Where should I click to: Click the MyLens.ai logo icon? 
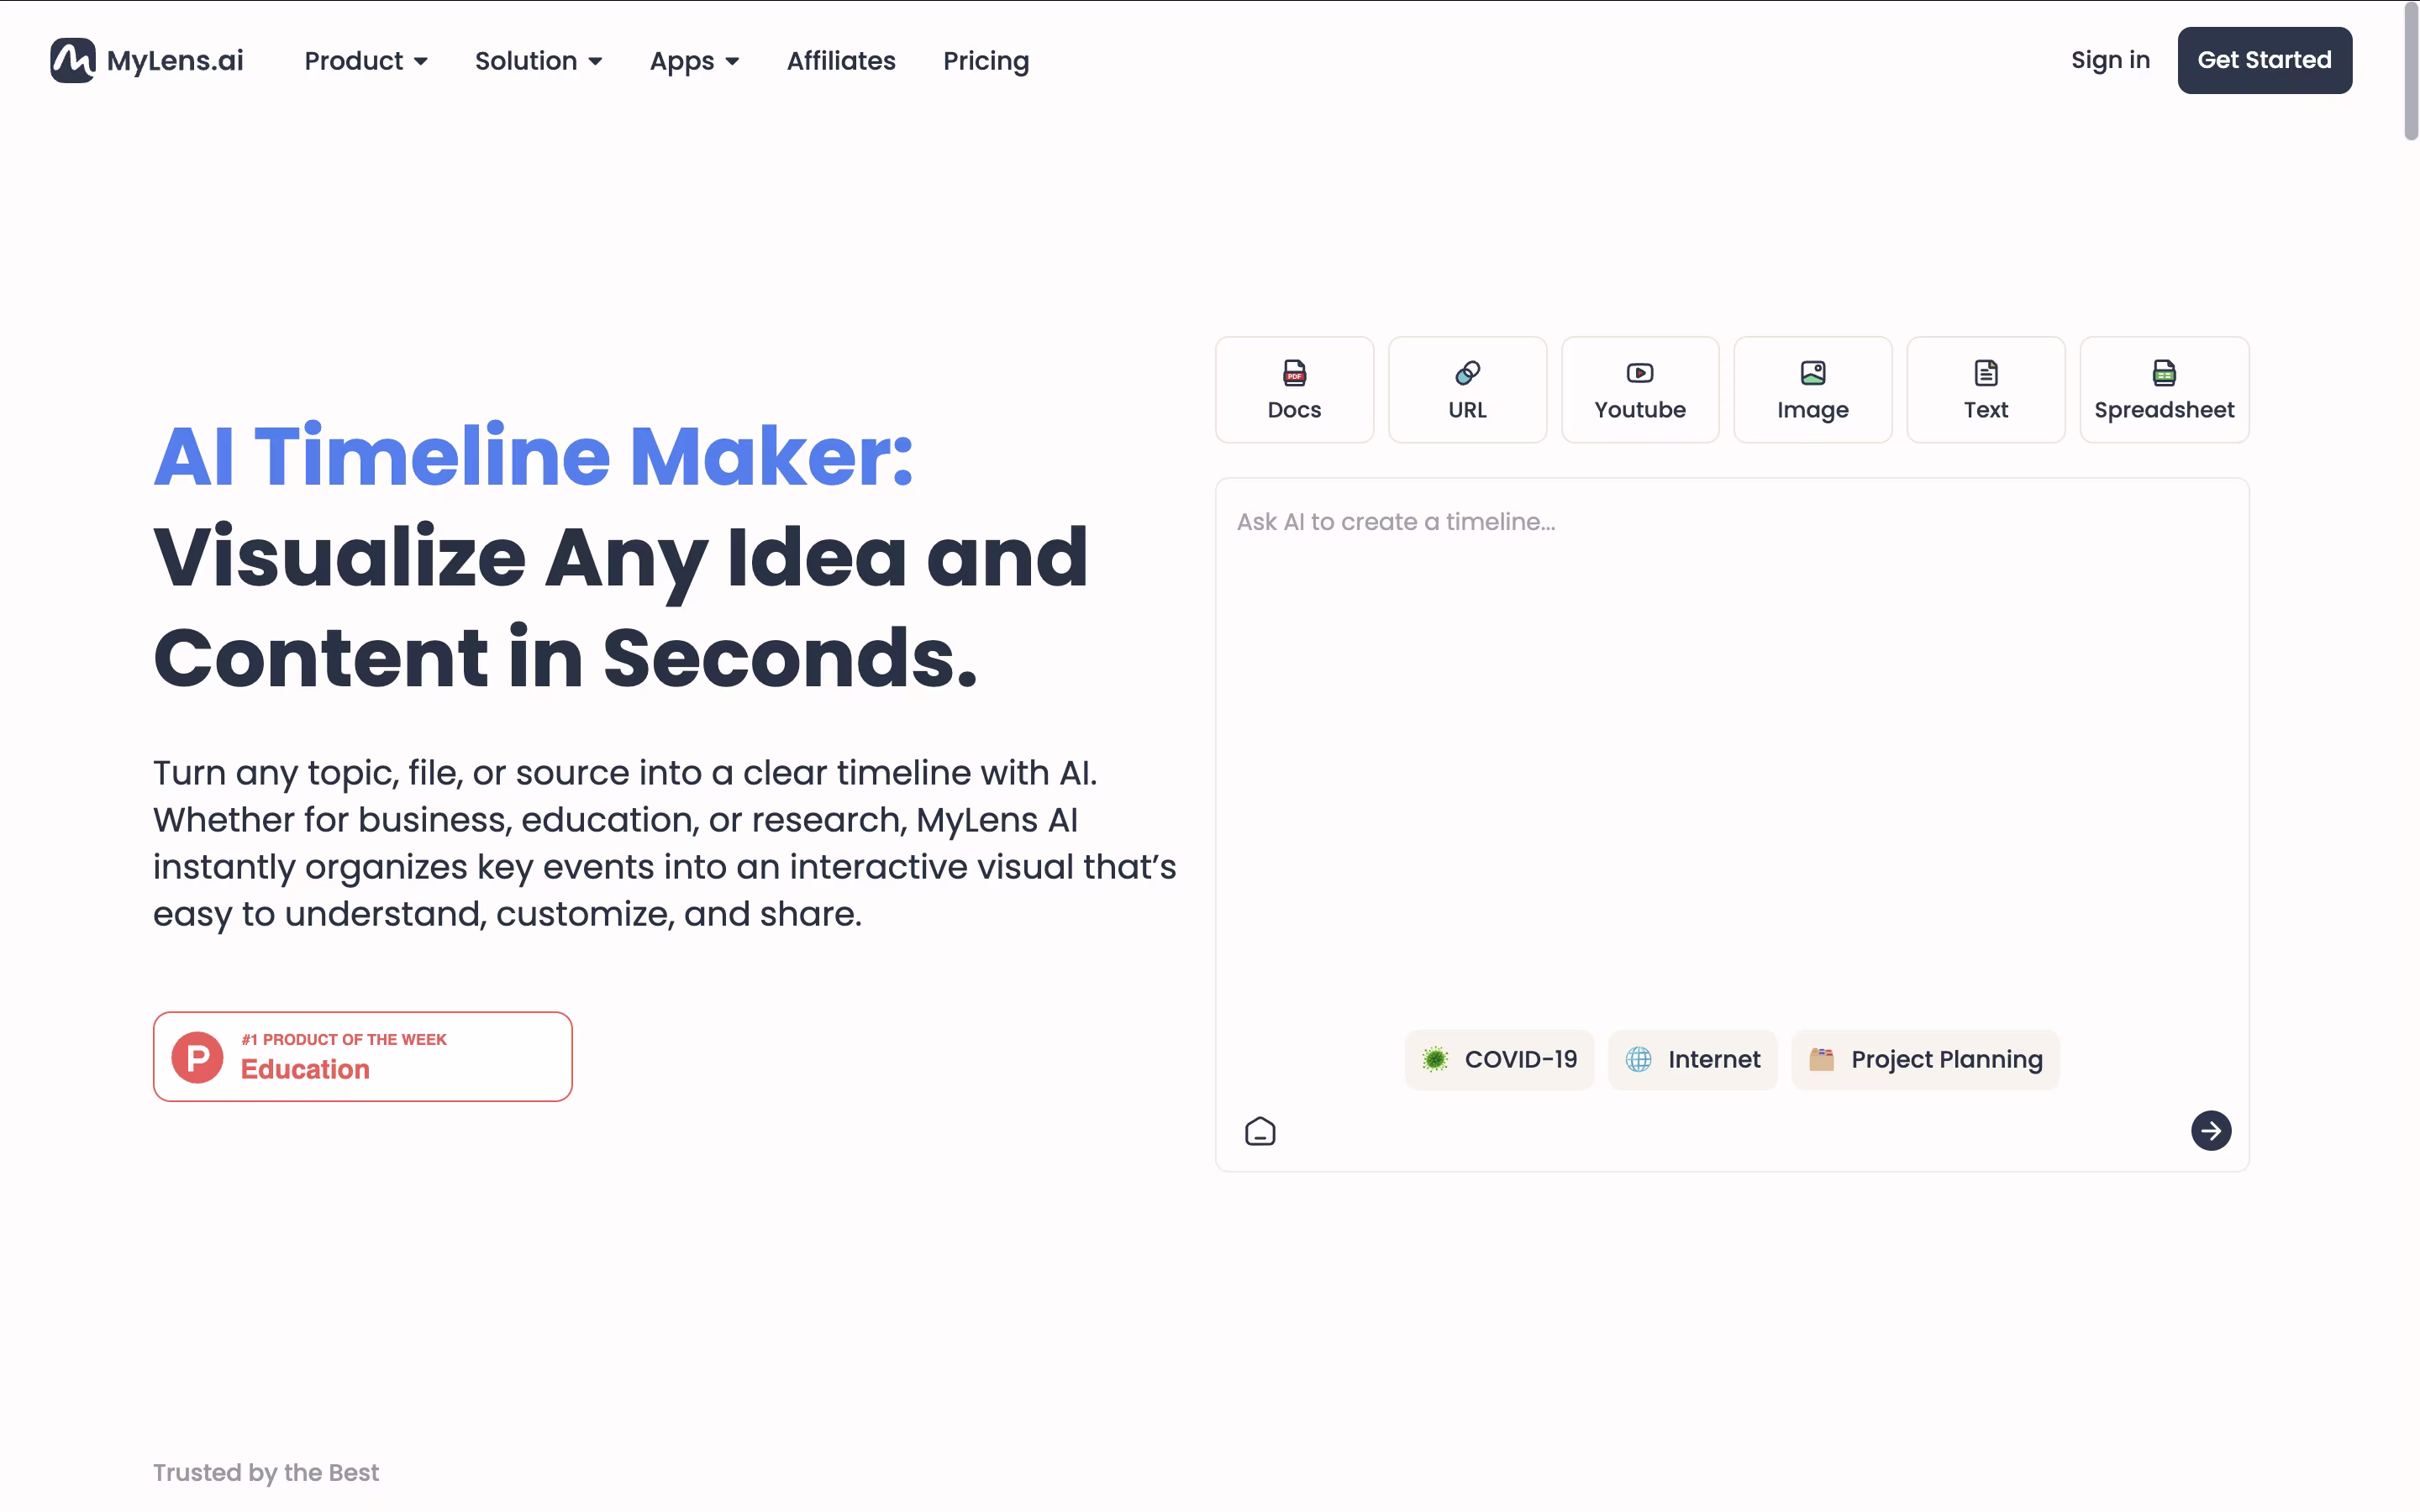(x=73, y=60)
